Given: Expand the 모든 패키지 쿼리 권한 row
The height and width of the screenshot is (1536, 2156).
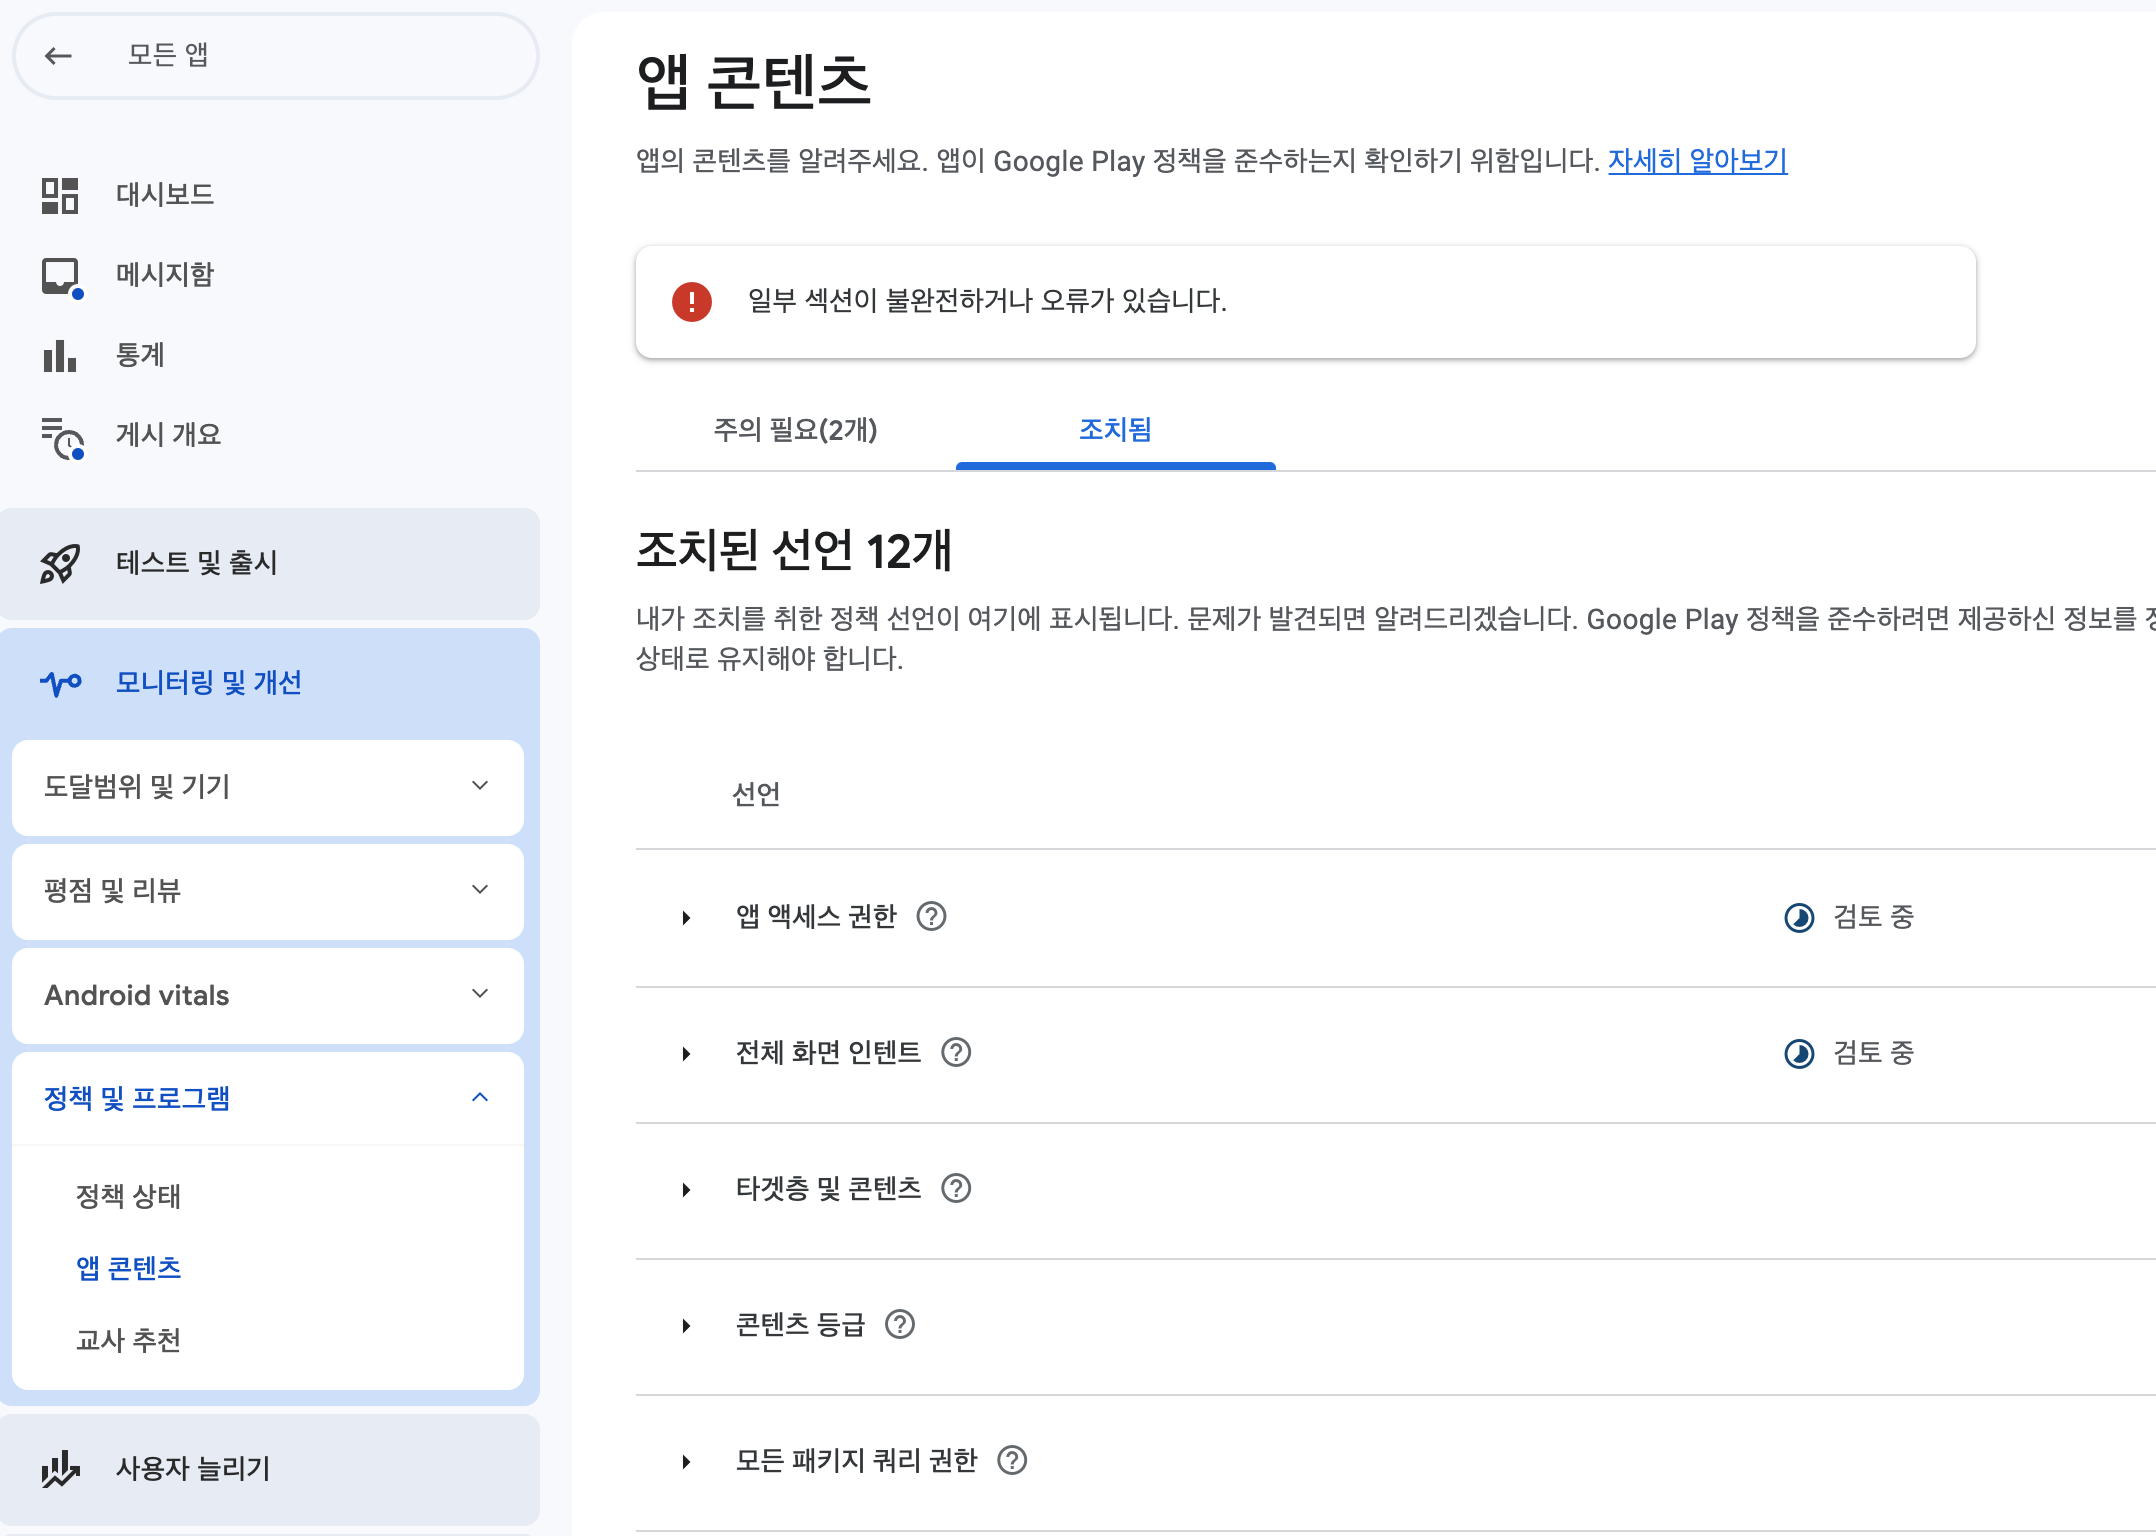Looking at the screenshot, I should click(x=686, y=1462).
